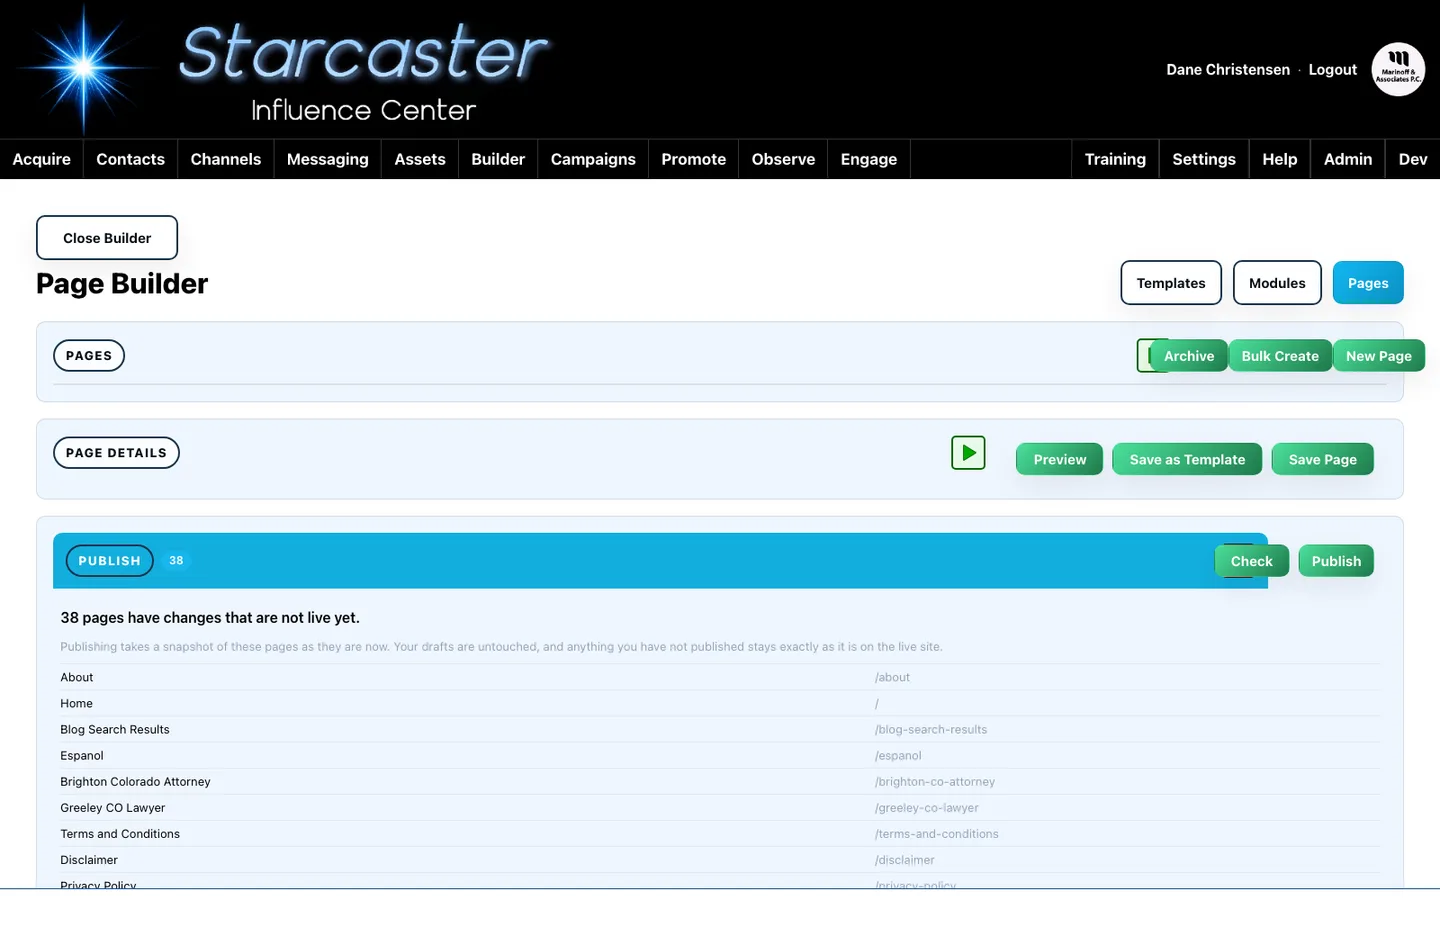The height and width of the screenshot is (945, 1440).
Task: Select the Home page row
Action: [x=720, y=703]
